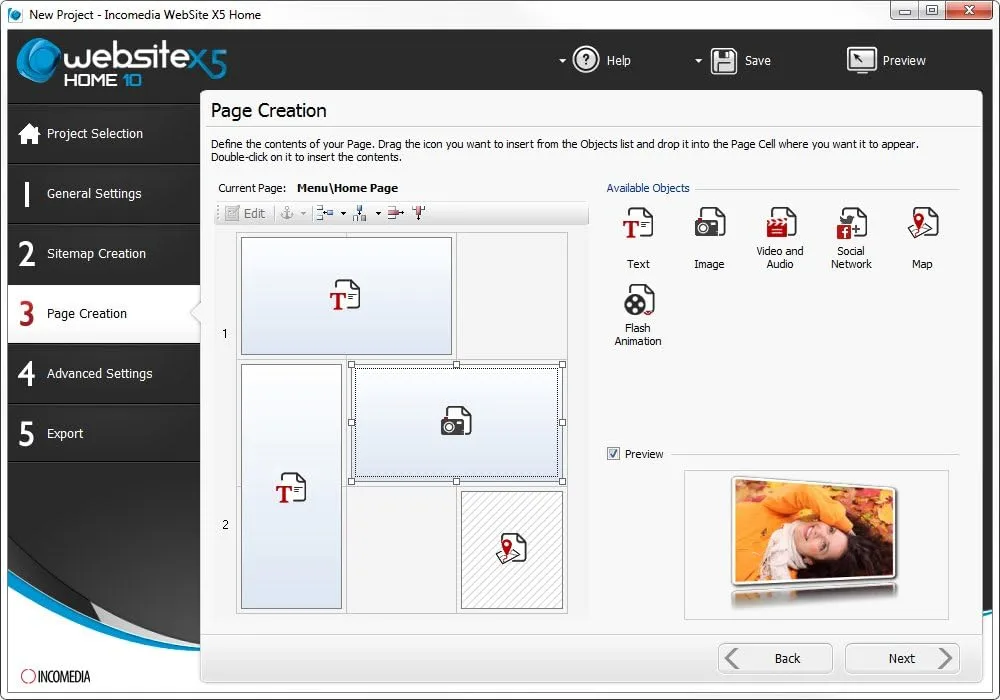
Task: Select the Text object icon
Action: [x=637, y=226]
